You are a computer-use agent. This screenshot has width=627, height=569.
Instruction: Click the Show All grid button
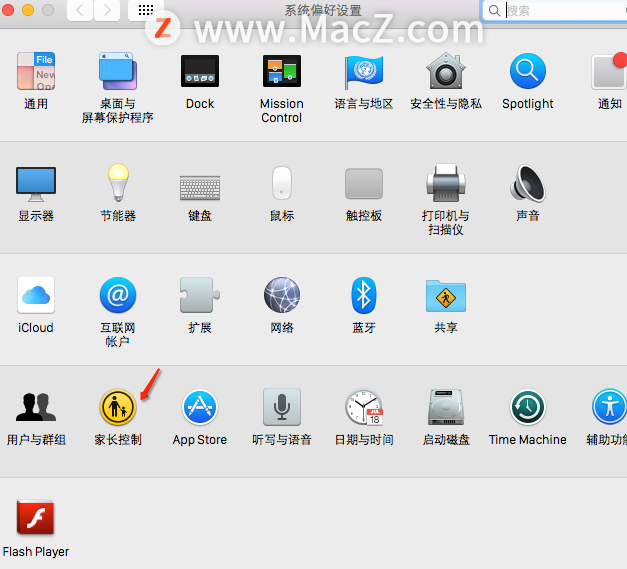146,10
